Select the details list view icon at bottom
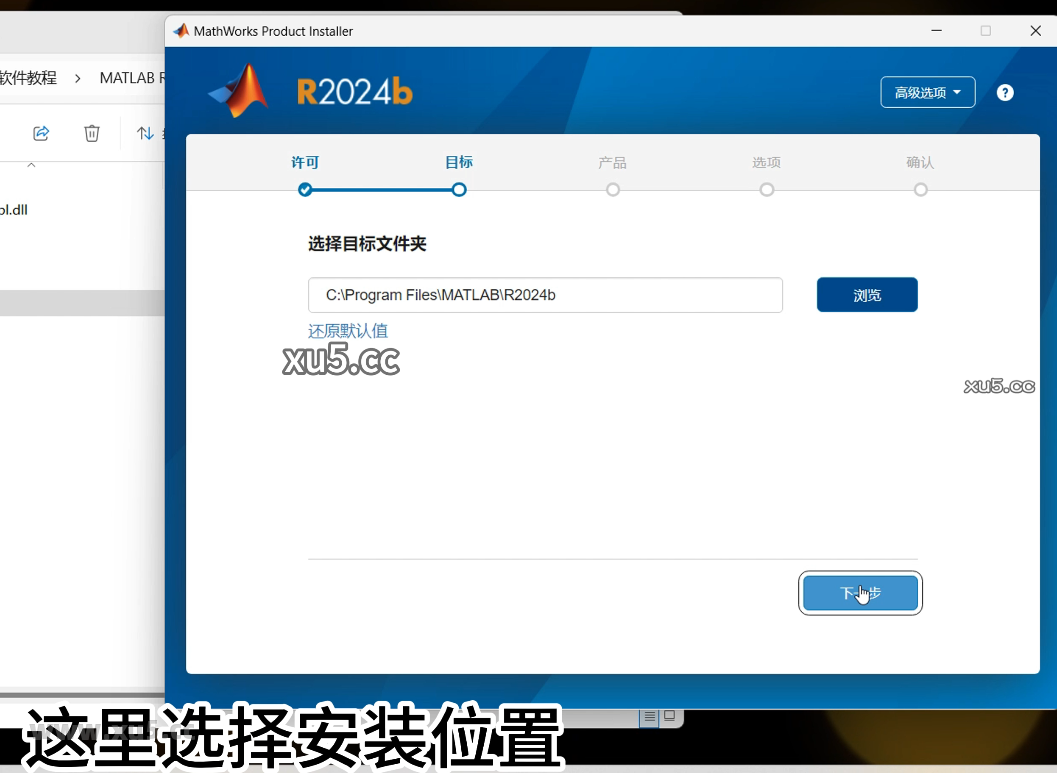Viewport: 1057px width, 773px height. click(649, 716)
